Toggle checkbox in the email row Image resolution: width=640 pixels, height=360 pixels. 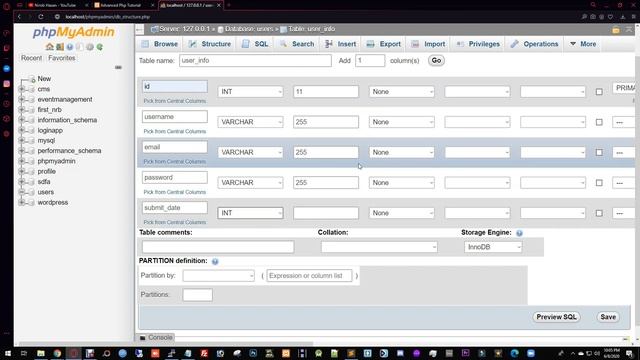pyautogui.click(x=599, y=152)
